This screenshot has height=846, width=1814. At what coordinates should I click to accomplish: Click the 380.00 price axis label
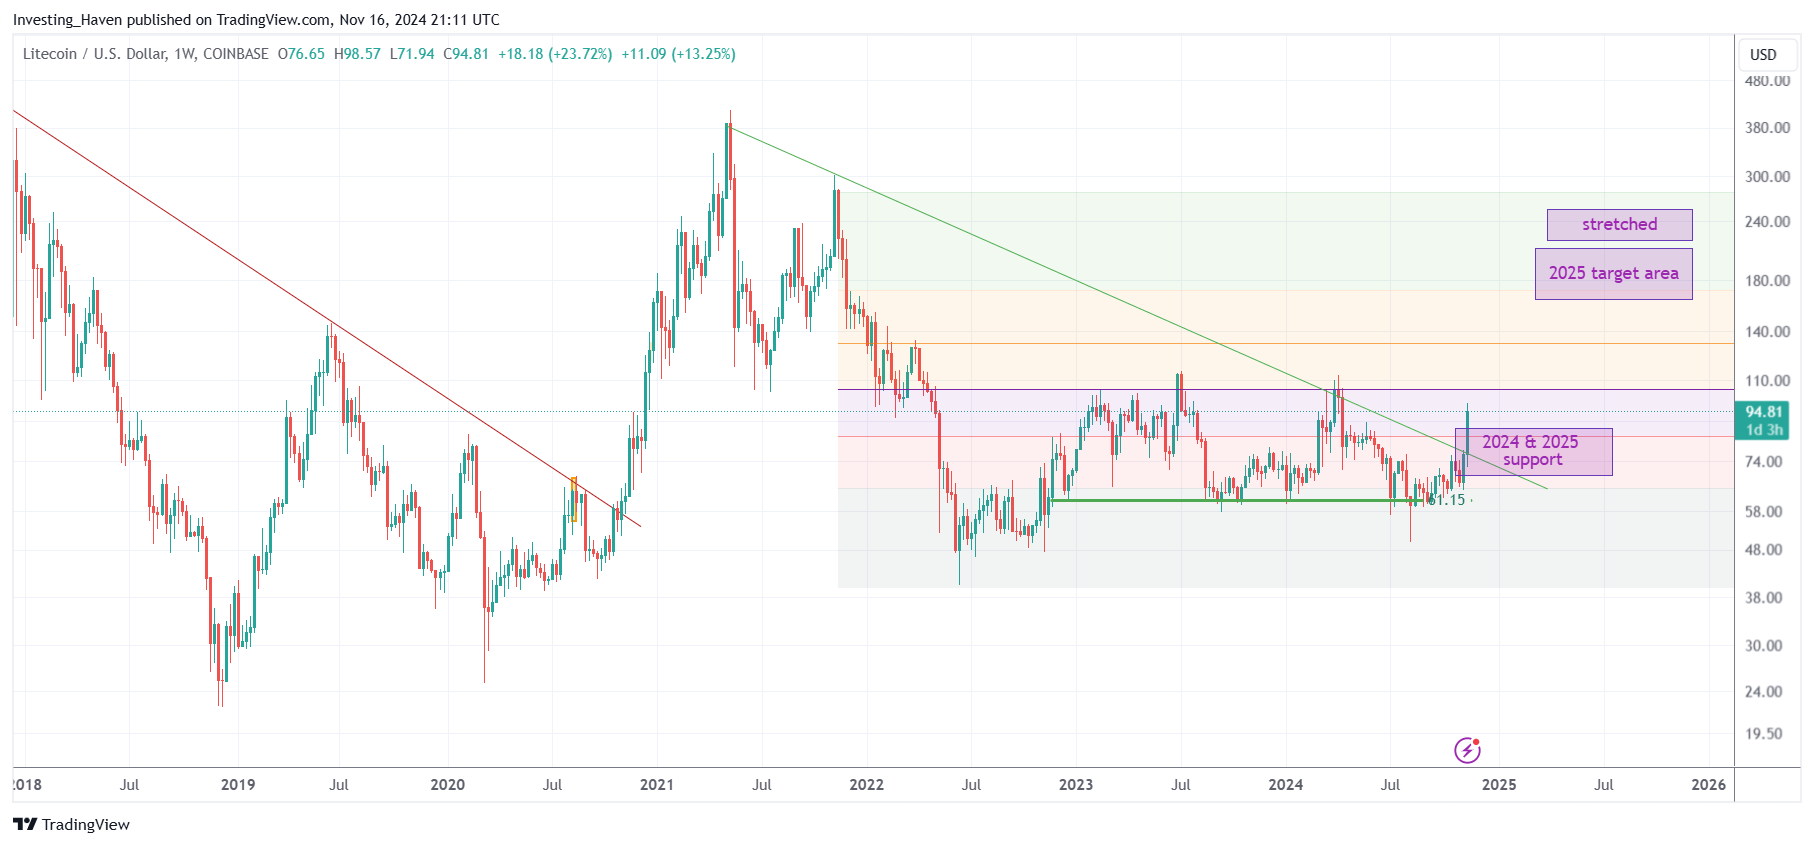pyautogui.click(x=1767, y=128)
